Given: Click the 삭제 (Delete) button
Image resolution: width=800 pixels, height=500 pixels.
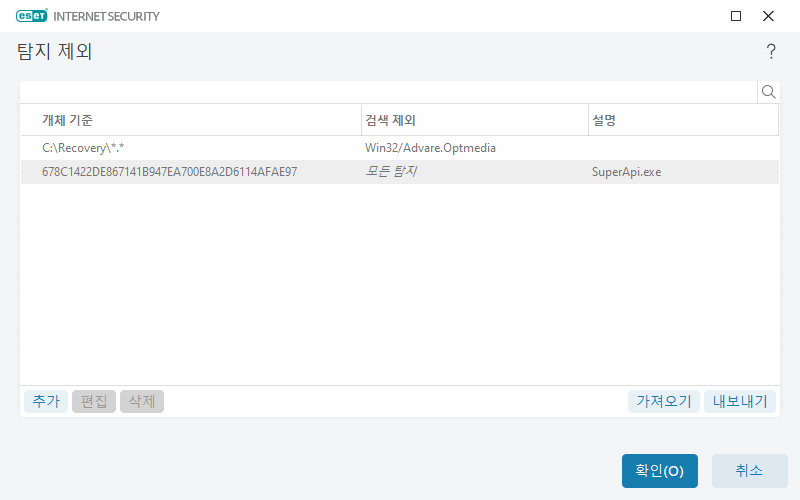Looking at the screenshot, I should point(142,401).
